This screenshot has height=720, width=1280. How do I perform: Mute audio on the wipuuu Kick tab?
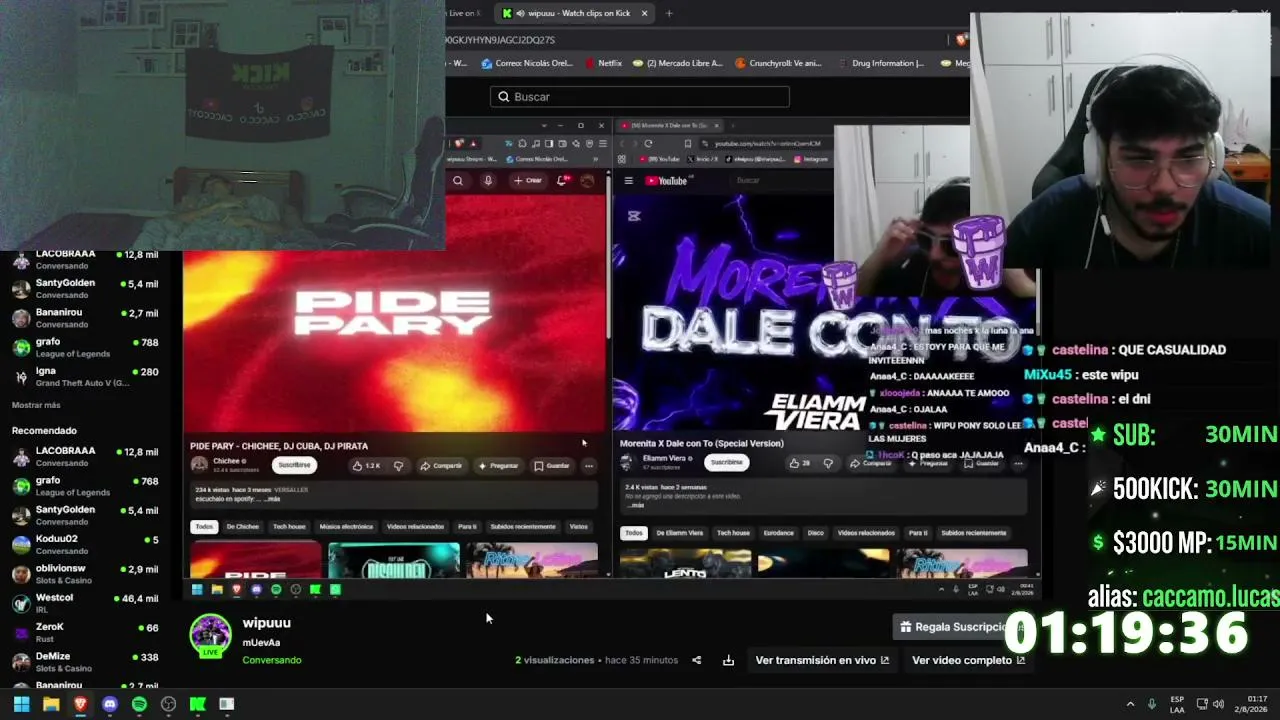point(520,13)
